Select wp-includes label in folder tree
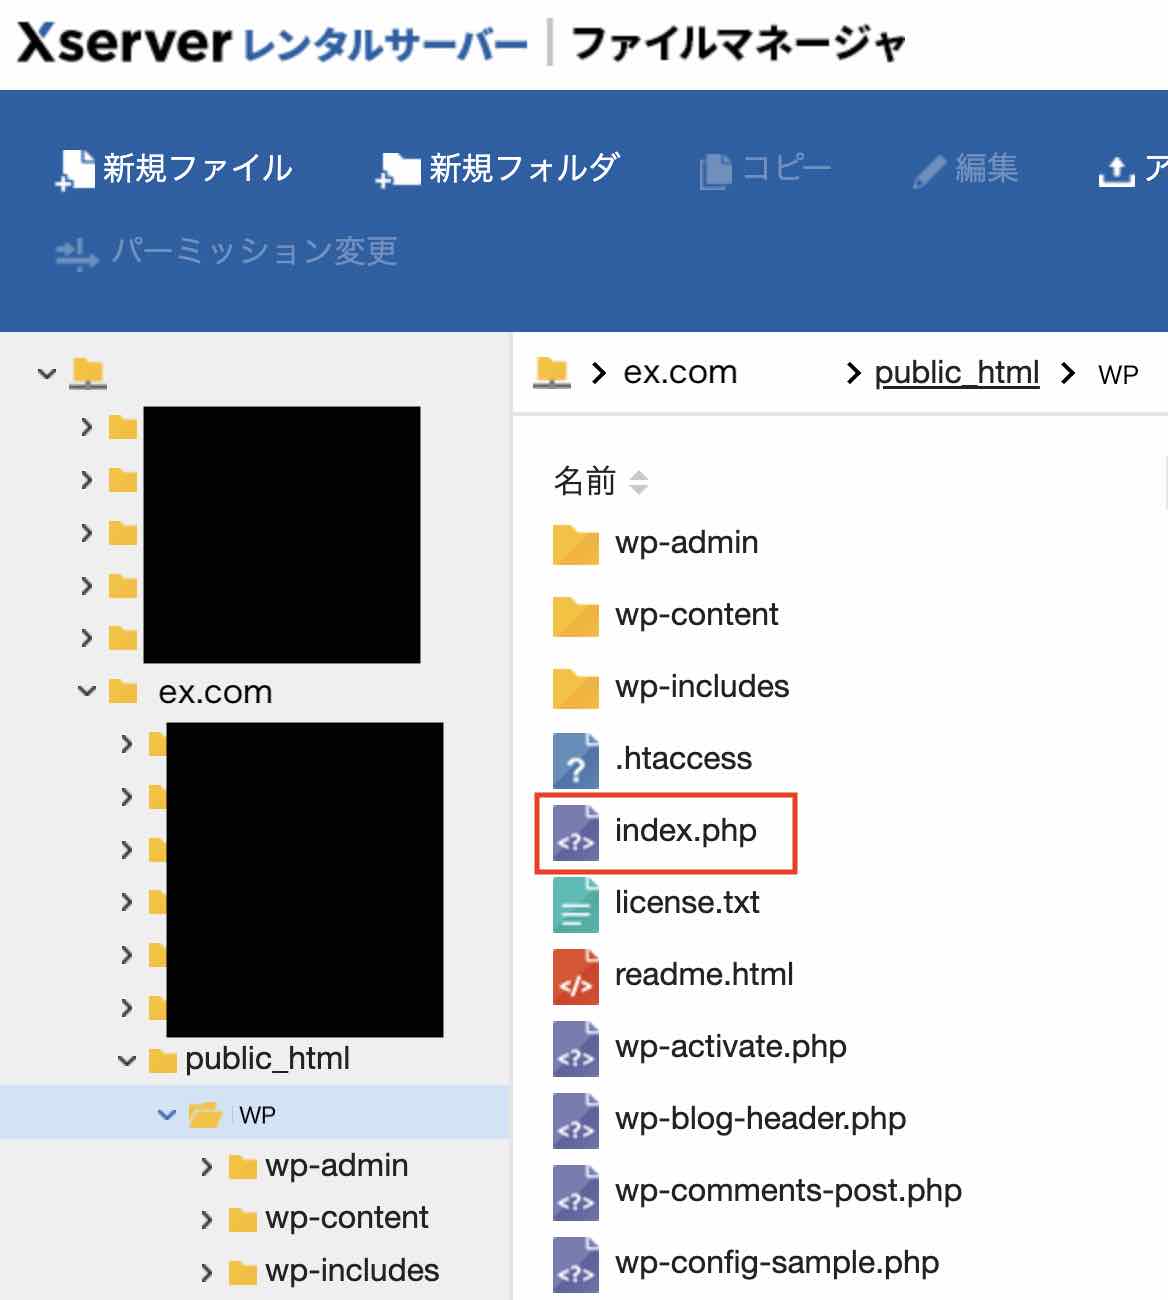This screenshot has width=1168, height=1300. (x=352, y=1271)
